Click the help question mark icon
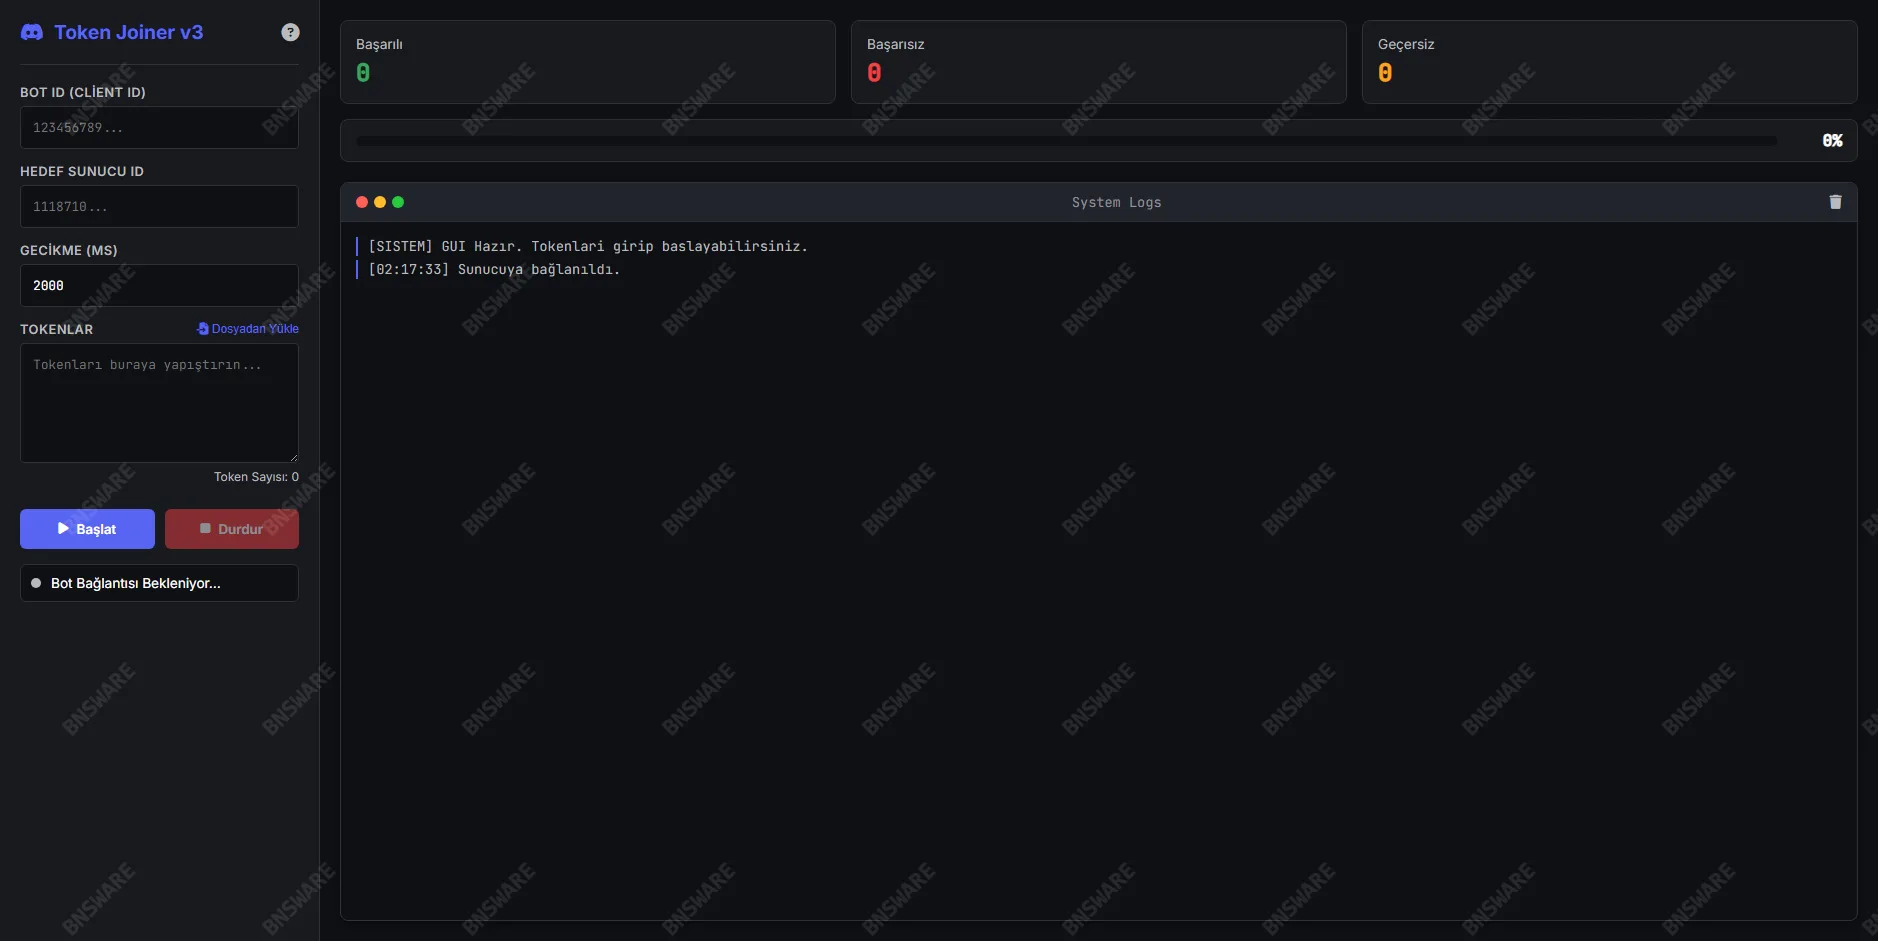1878x941 pixels. click(x=290, y=32)
